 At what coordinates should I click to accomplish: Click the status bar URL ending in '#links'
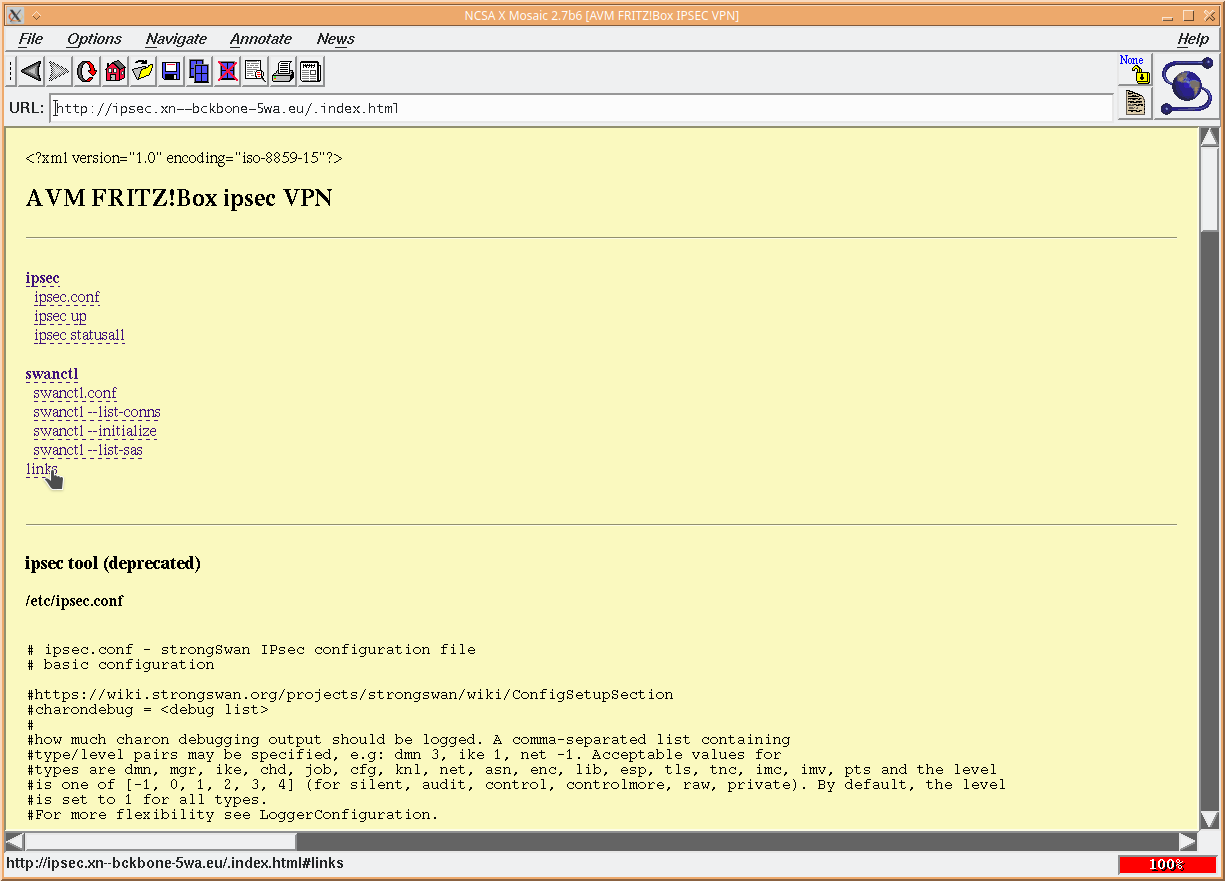[x=175, y=863]
